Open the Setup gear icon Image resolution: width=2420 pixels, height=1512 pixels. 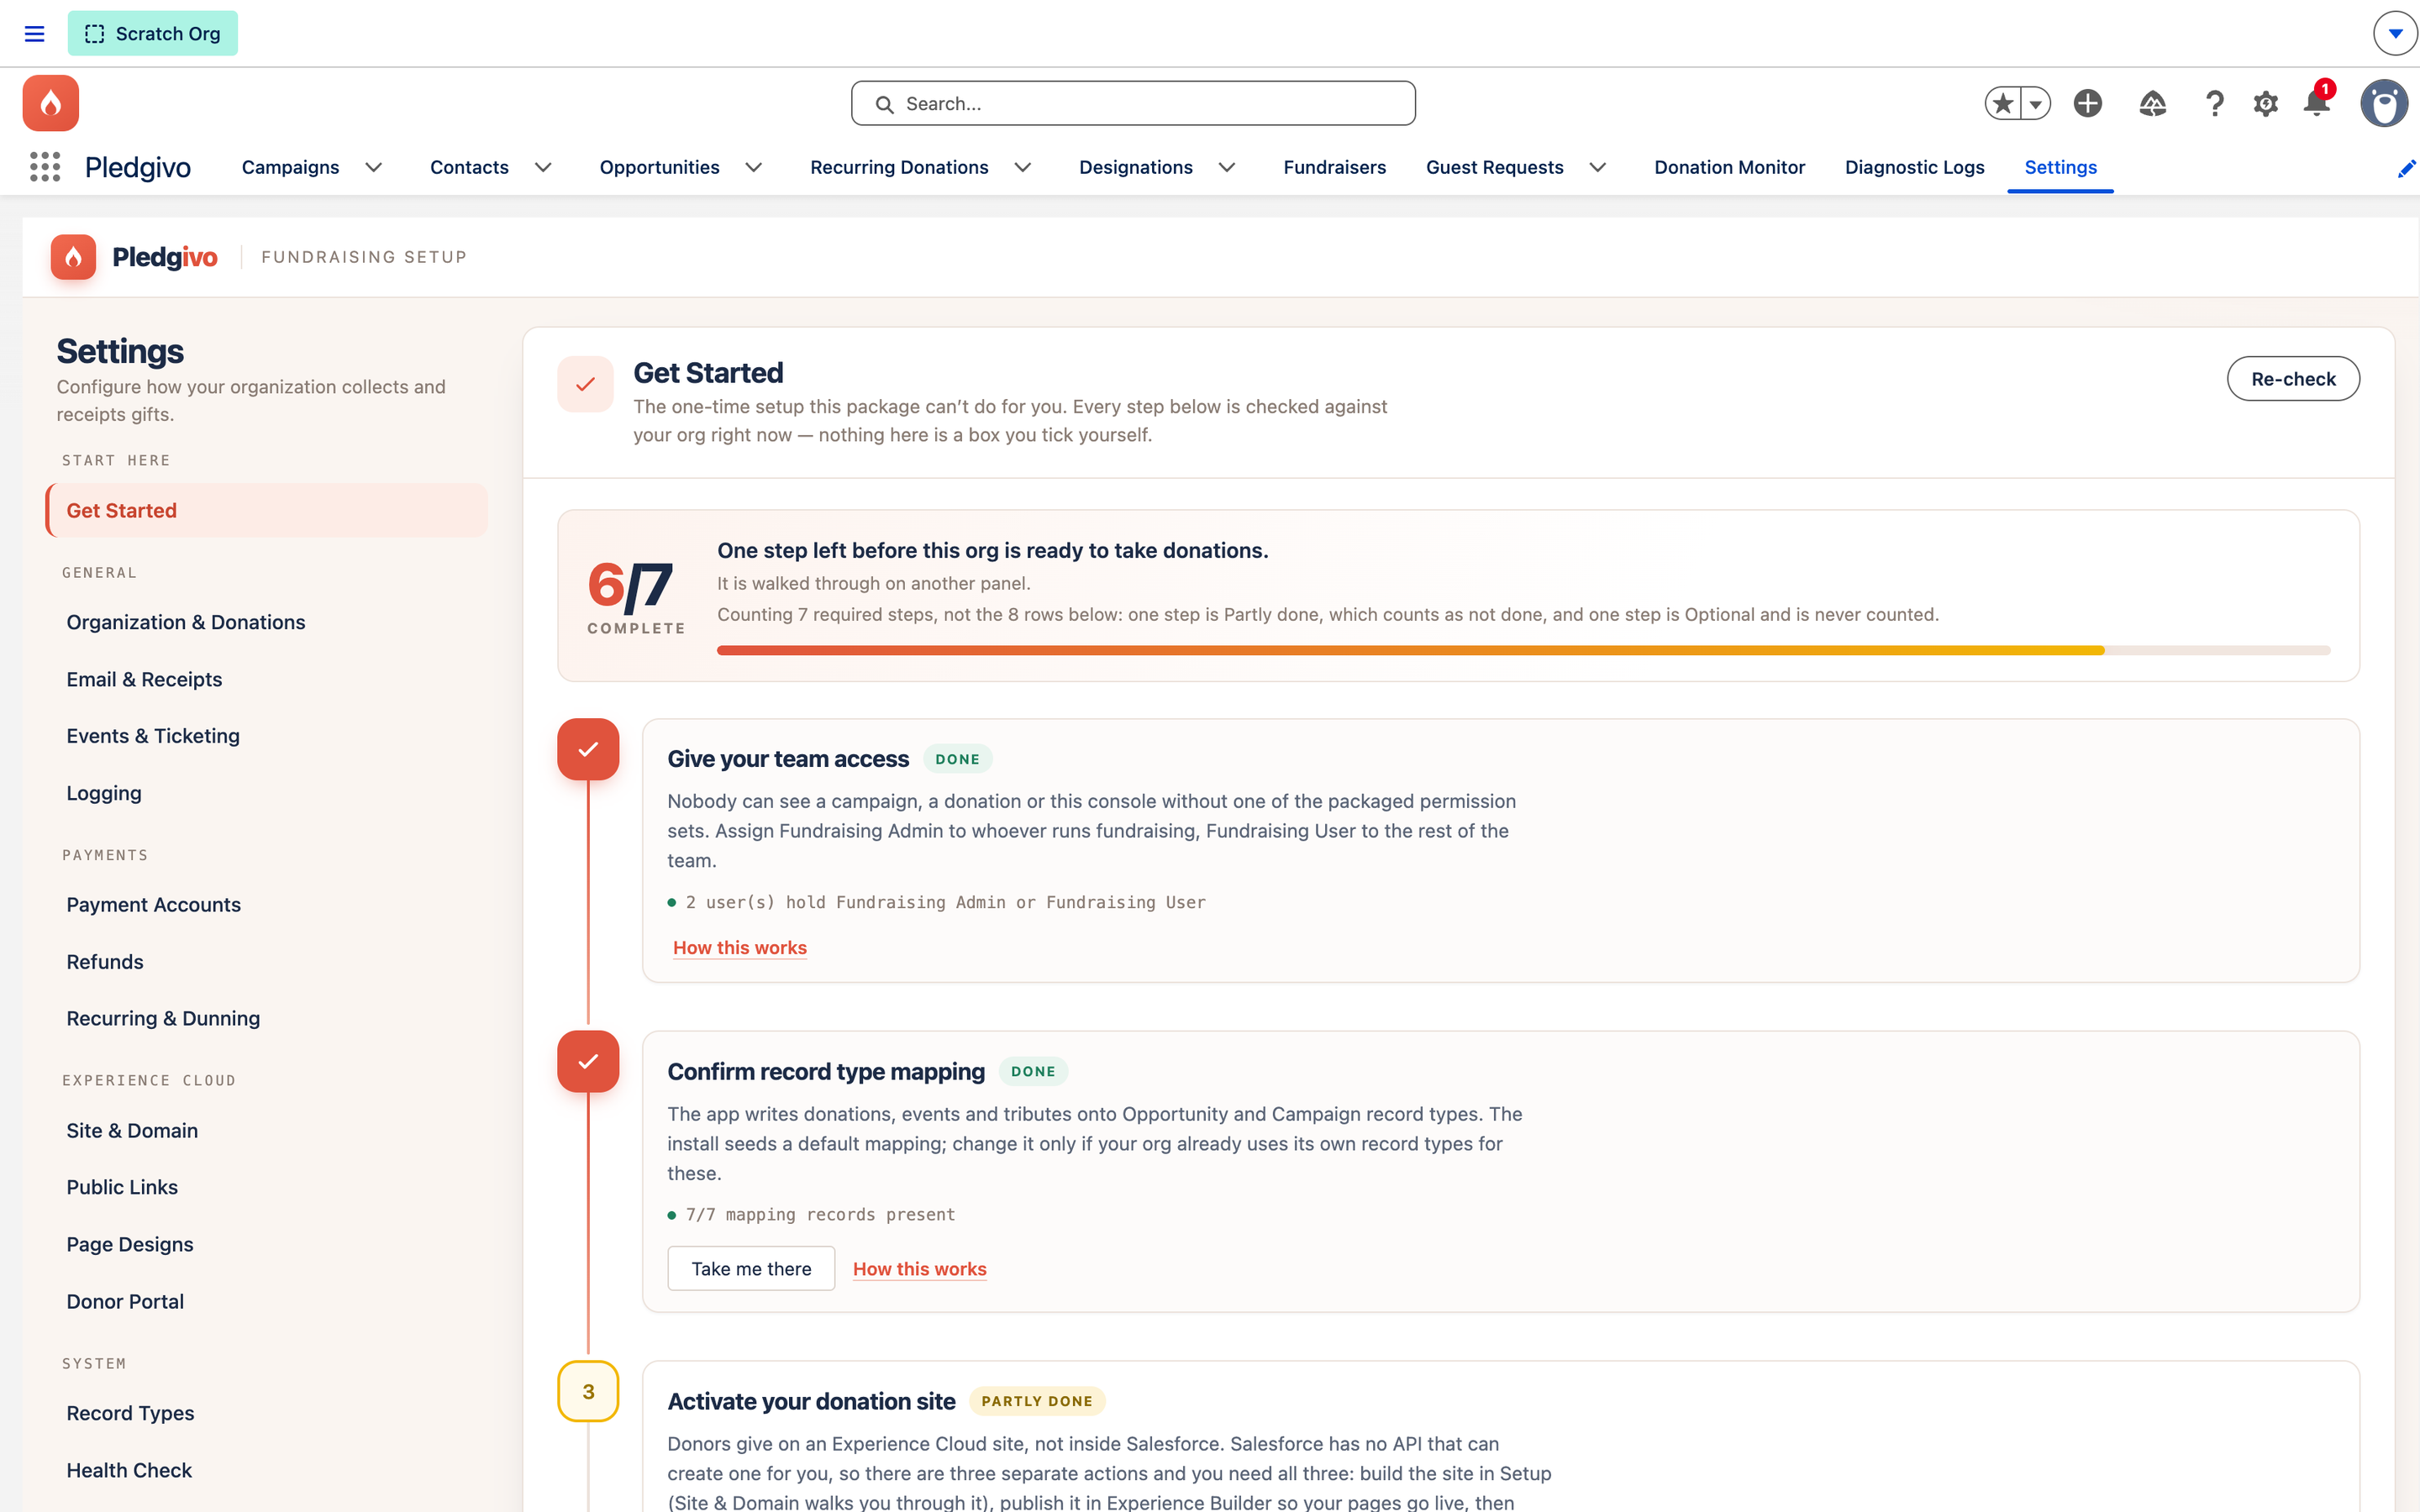coord(2266,103)
